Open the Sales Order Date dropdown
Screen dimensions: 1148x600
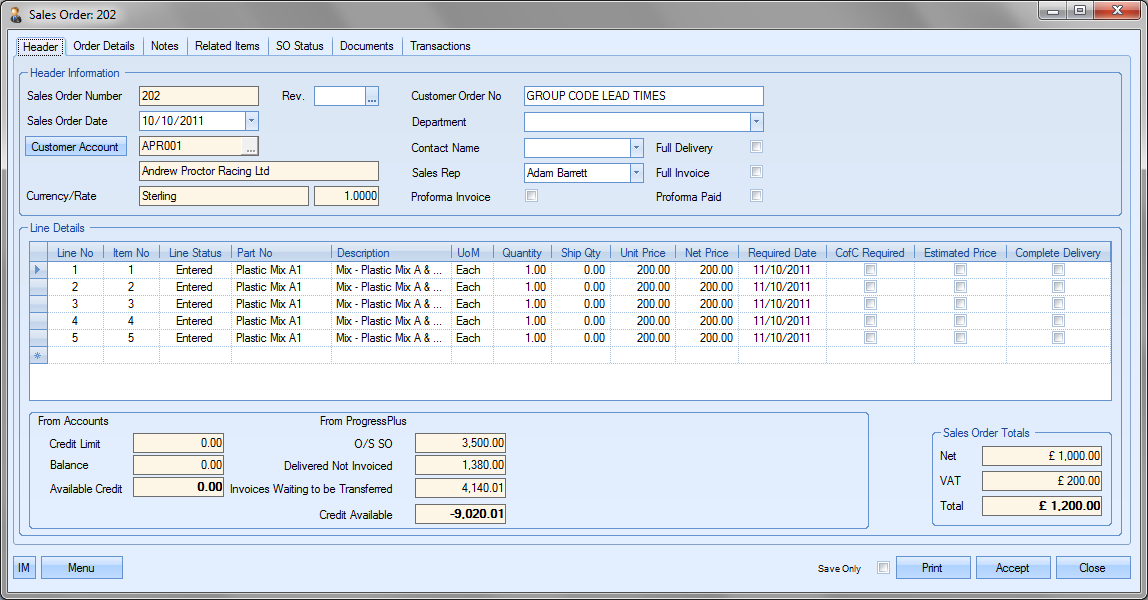point(251,121)
